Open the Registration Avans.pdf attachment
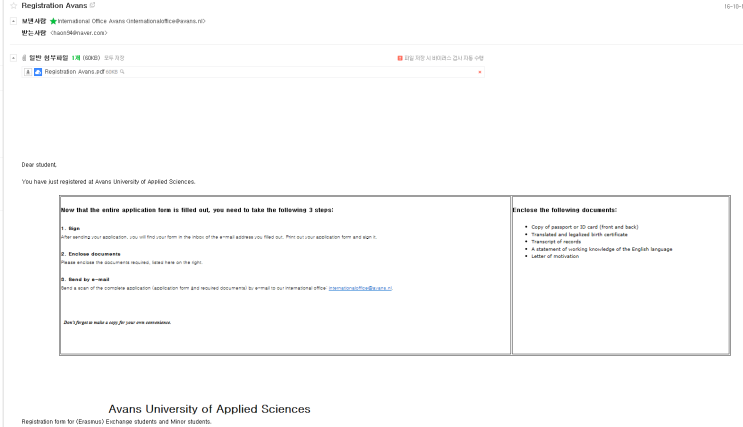Screen dimensions: 743x427 (x=74, y=72)
